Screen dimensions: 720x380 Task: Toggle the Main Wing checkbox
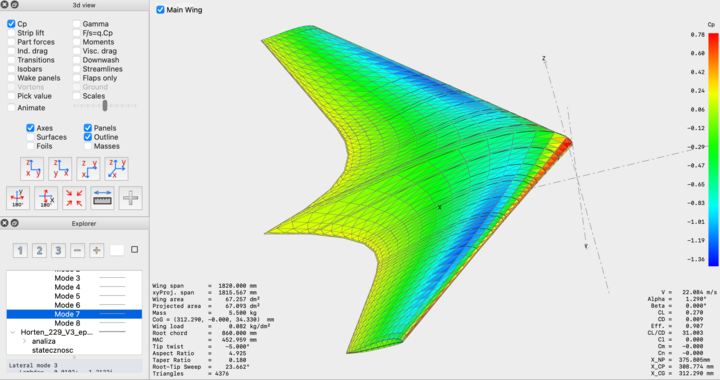160,10
